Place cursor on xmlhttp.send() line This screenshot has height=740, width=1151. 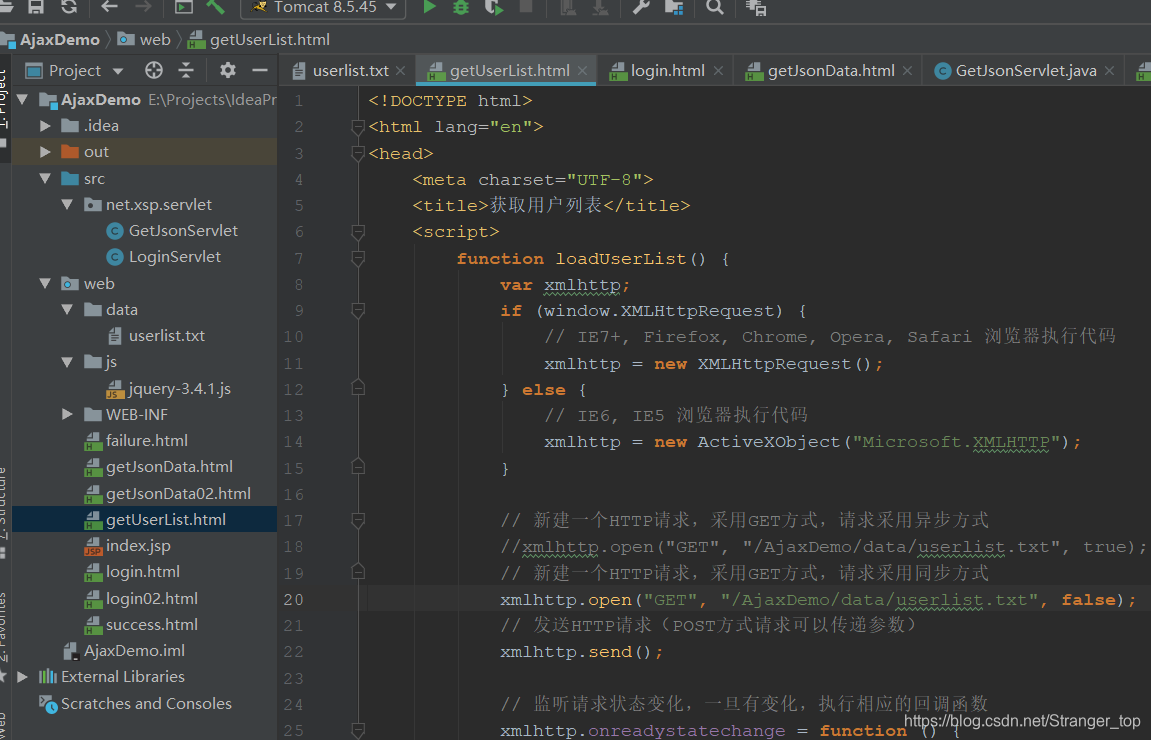(x=581, y=652)
